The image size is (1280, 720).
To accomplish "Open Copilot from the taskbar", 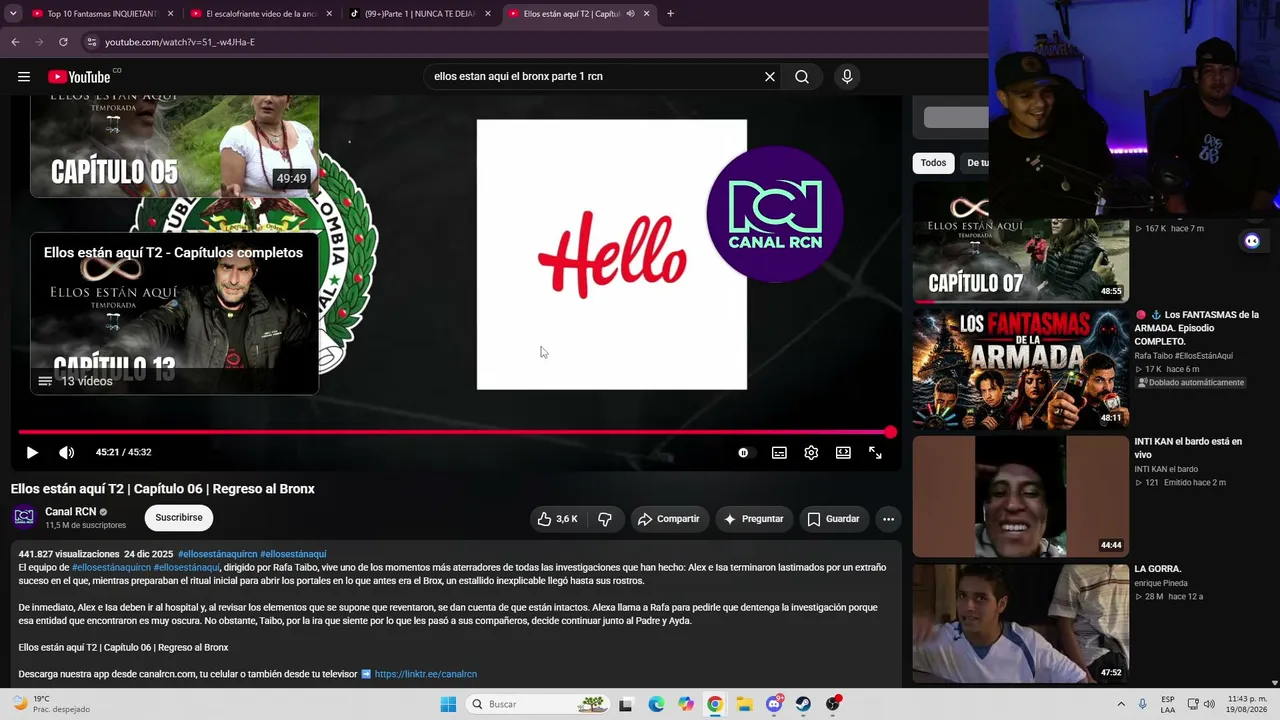I will click(x=685, y=704).
